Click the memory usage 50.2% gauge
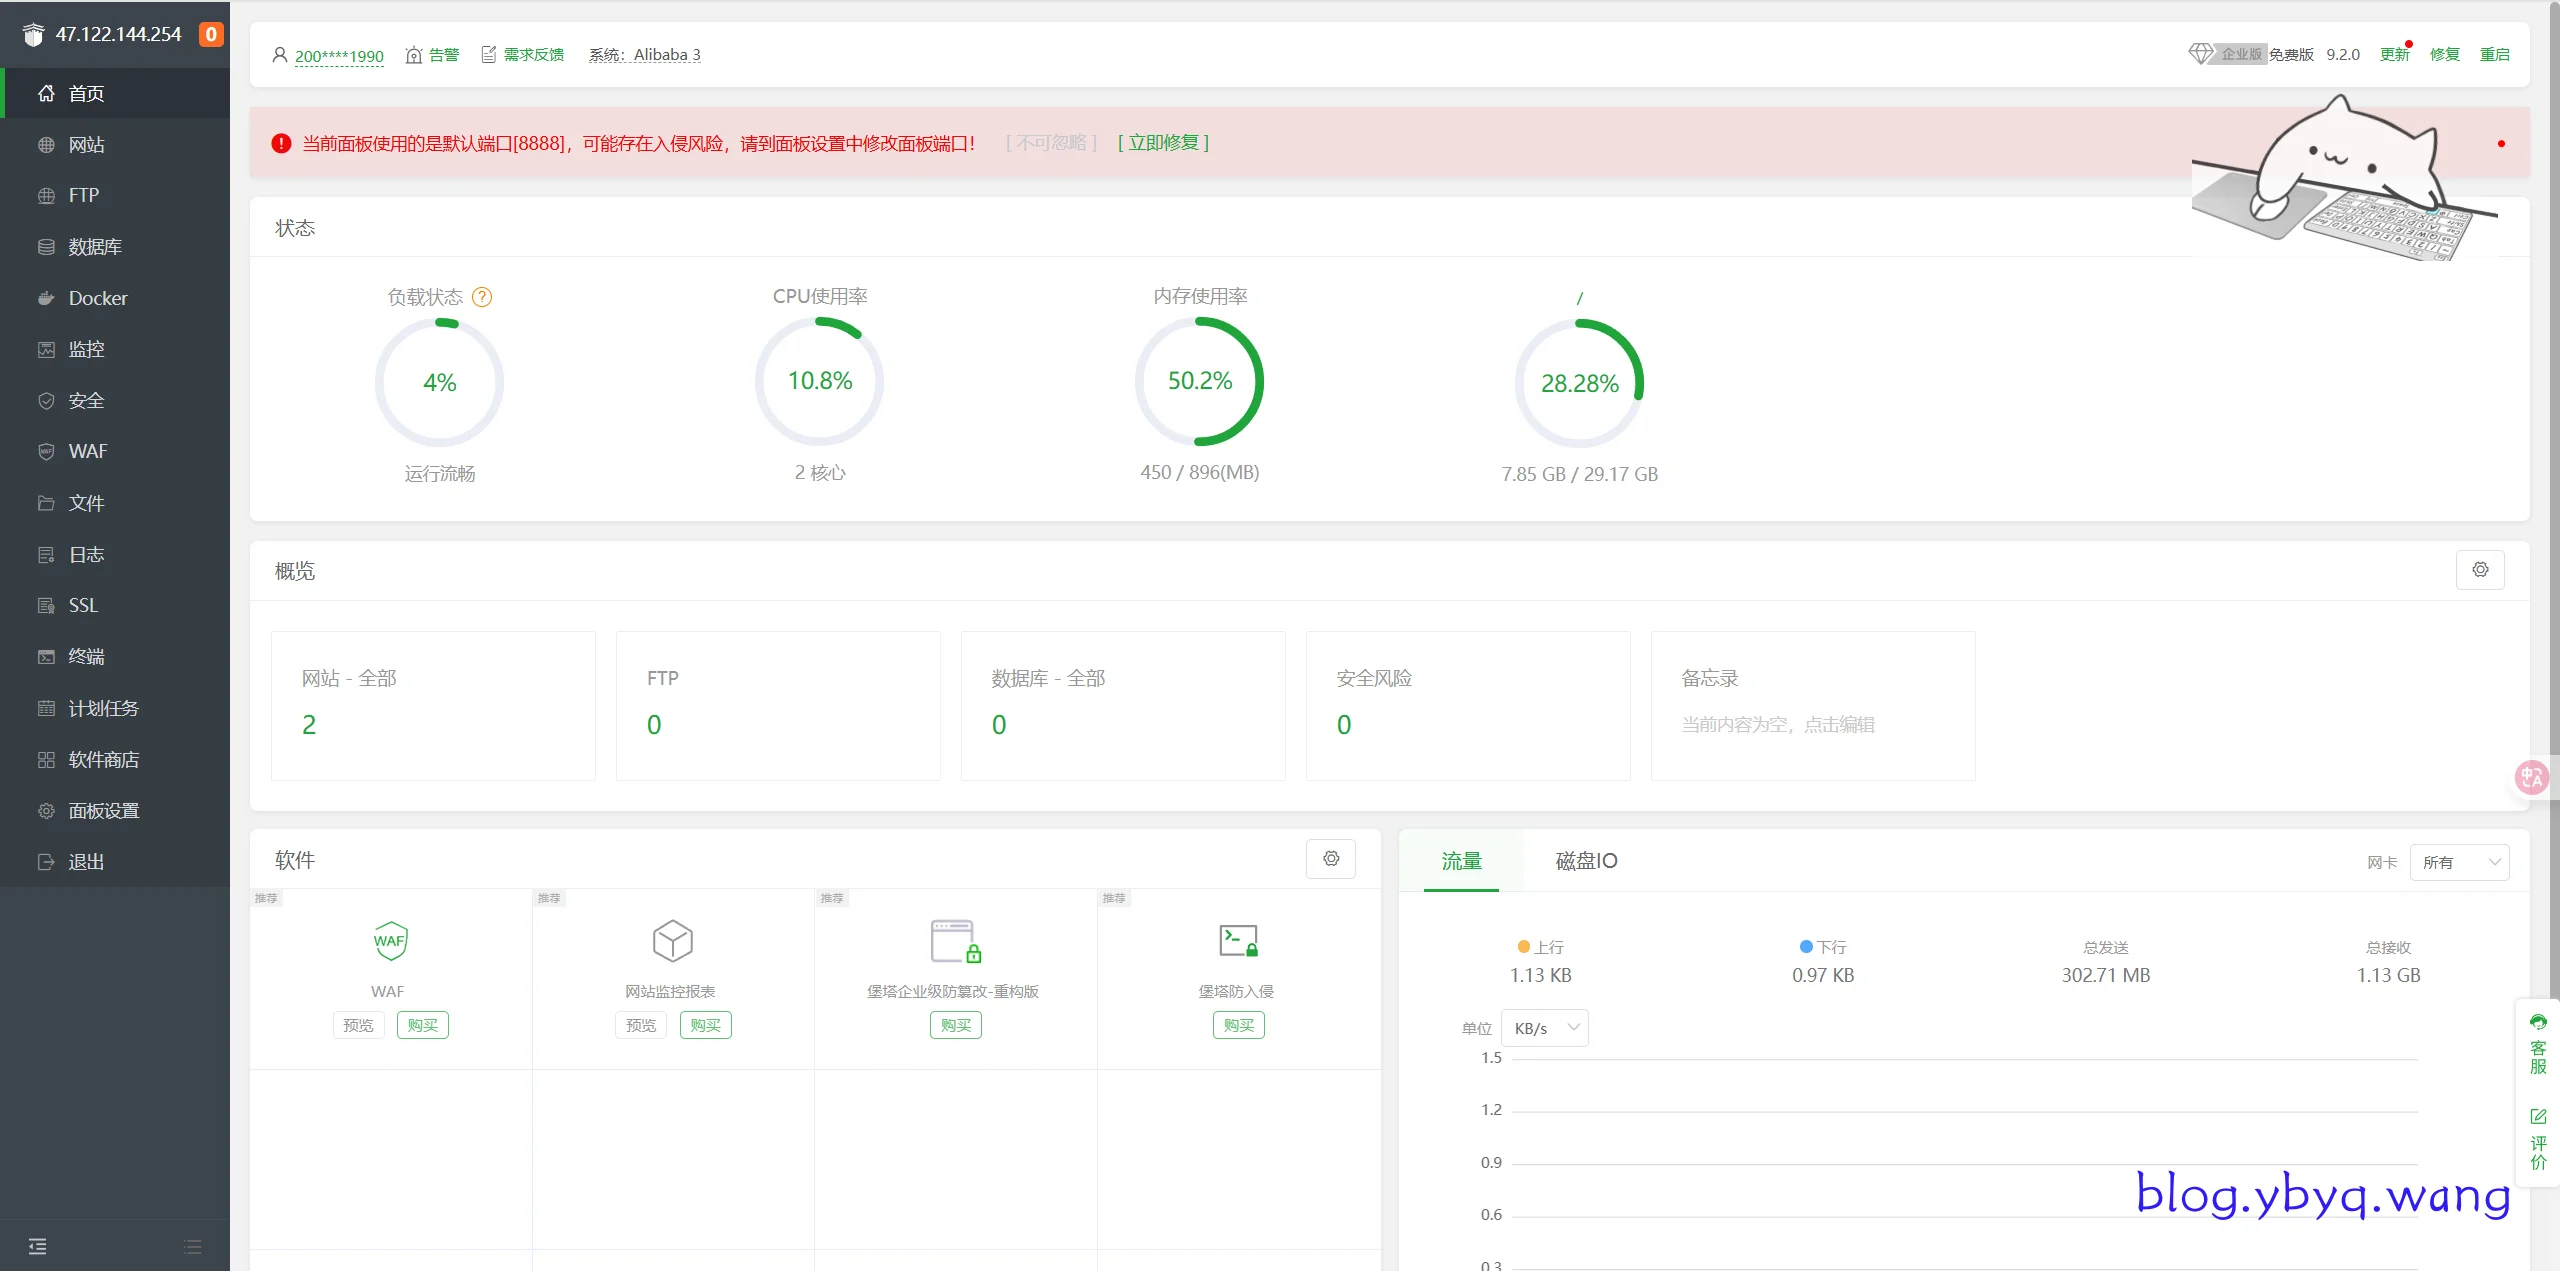Image resolution: width=2560 pixels, height=1271 pixels. coord(1199,381)
